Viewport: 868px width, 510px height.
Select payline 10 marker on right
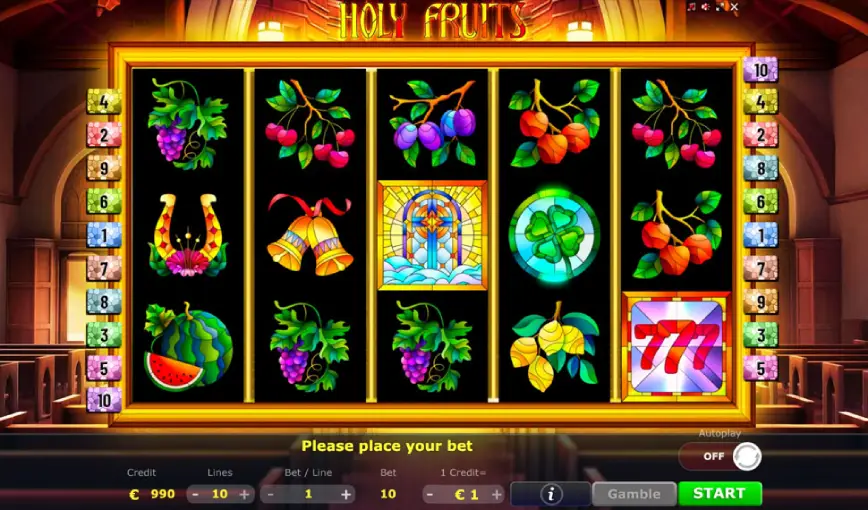point(761,70)
